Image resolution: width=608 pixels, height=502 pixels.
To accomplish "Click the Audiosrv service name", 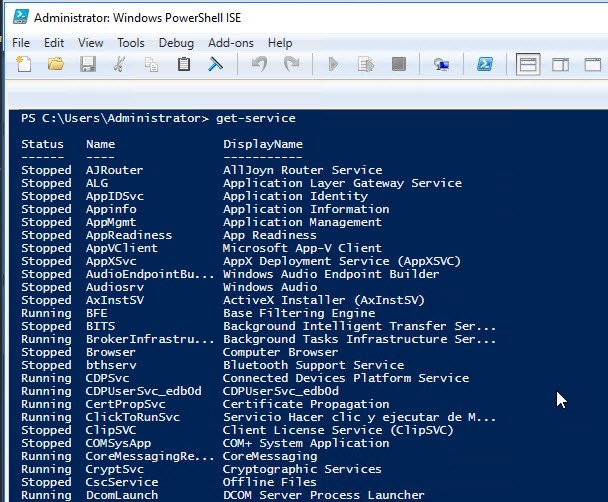I will (x=115, y=287).
